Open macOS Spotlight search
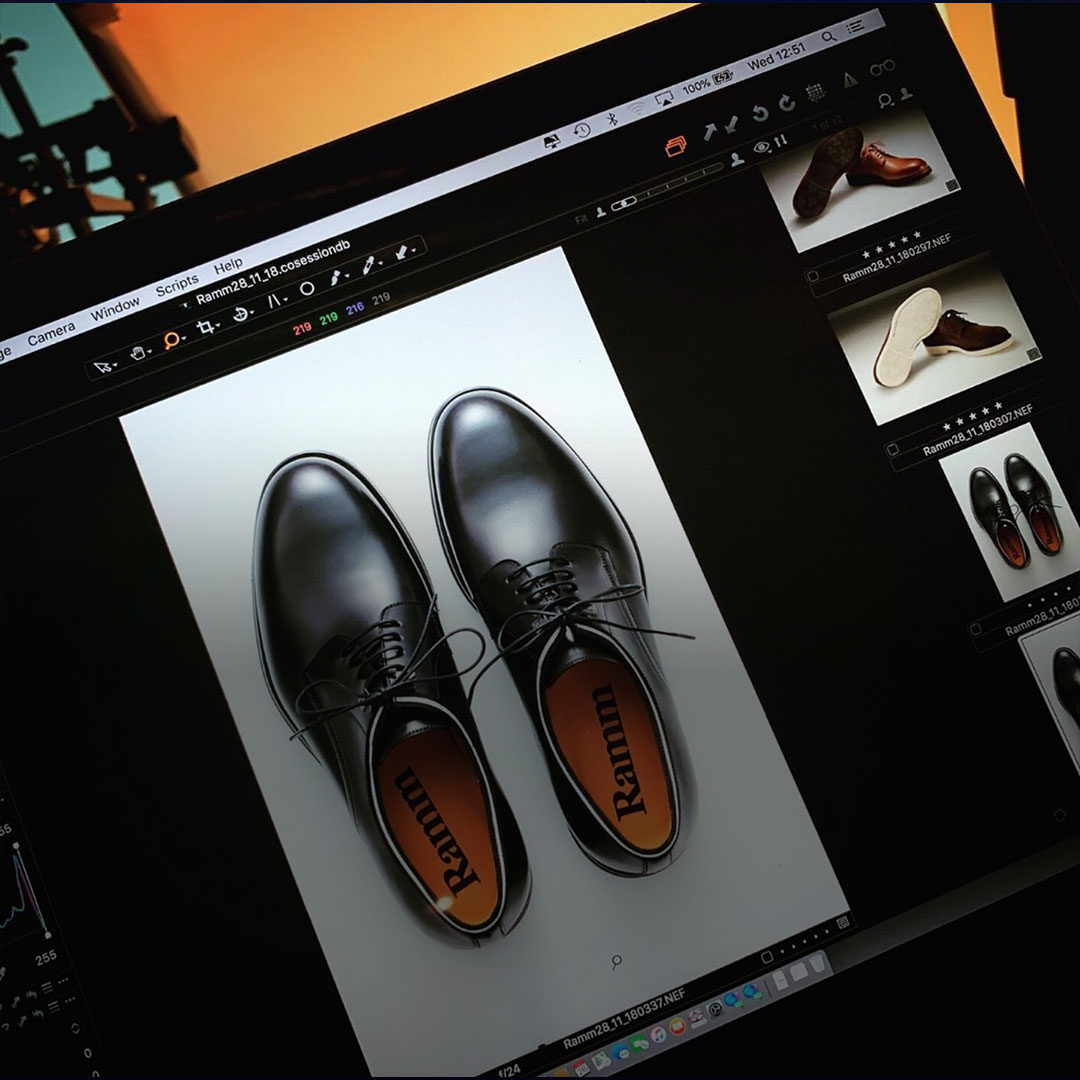Screen dimensions: 1080x1080 pyautogui.click(x=829, y=36)
